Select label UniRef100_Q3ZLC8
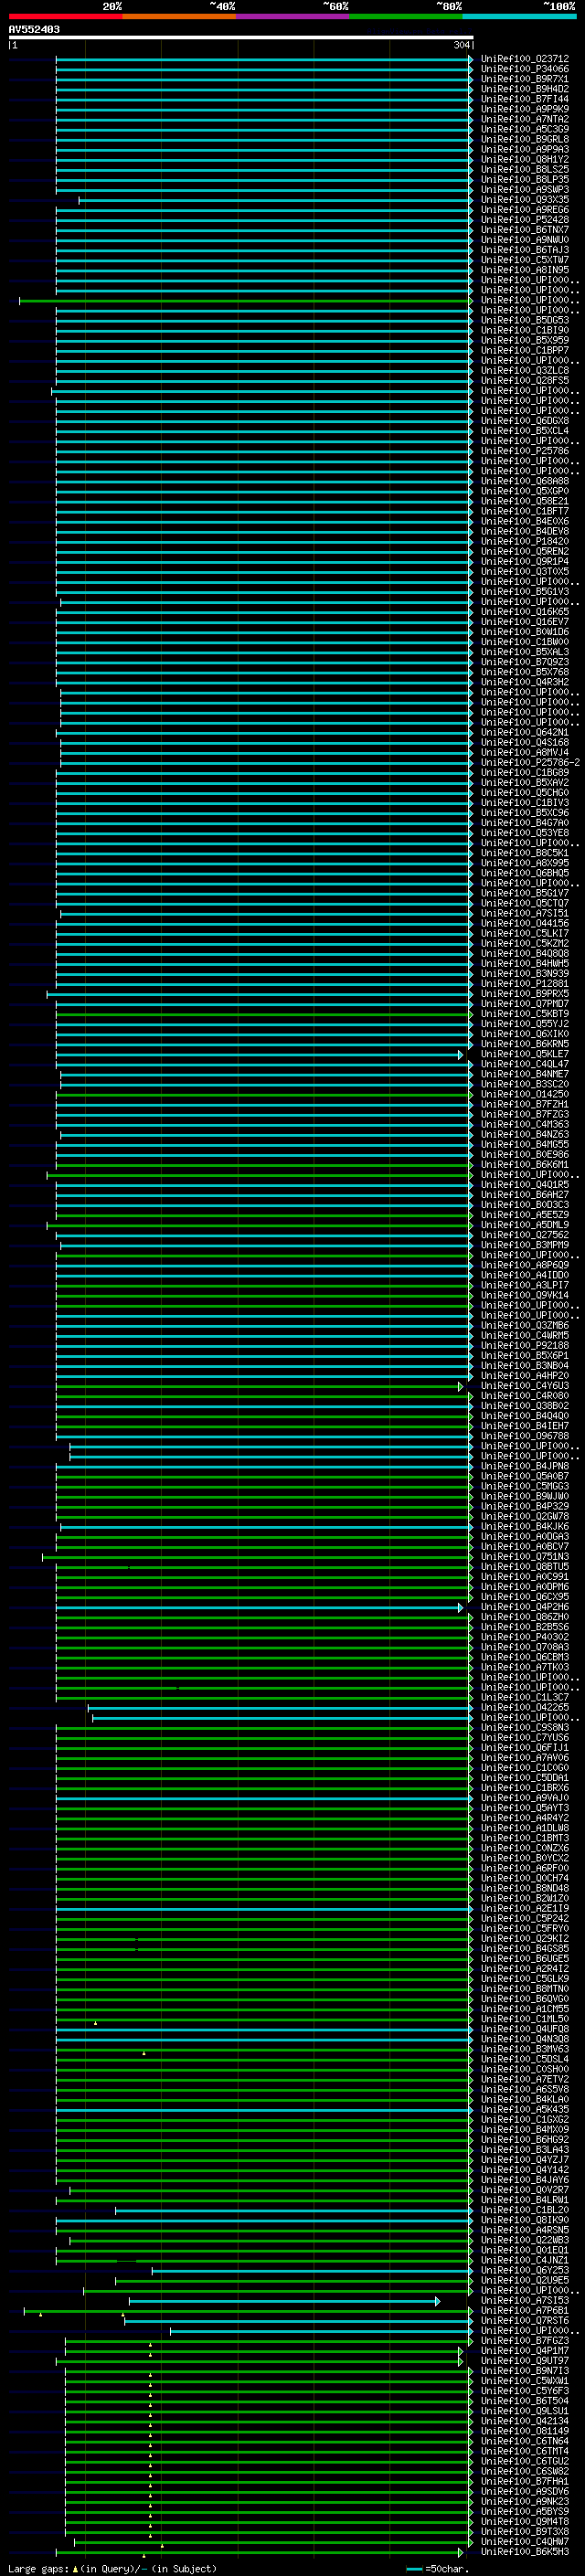 tap(525, 370)
